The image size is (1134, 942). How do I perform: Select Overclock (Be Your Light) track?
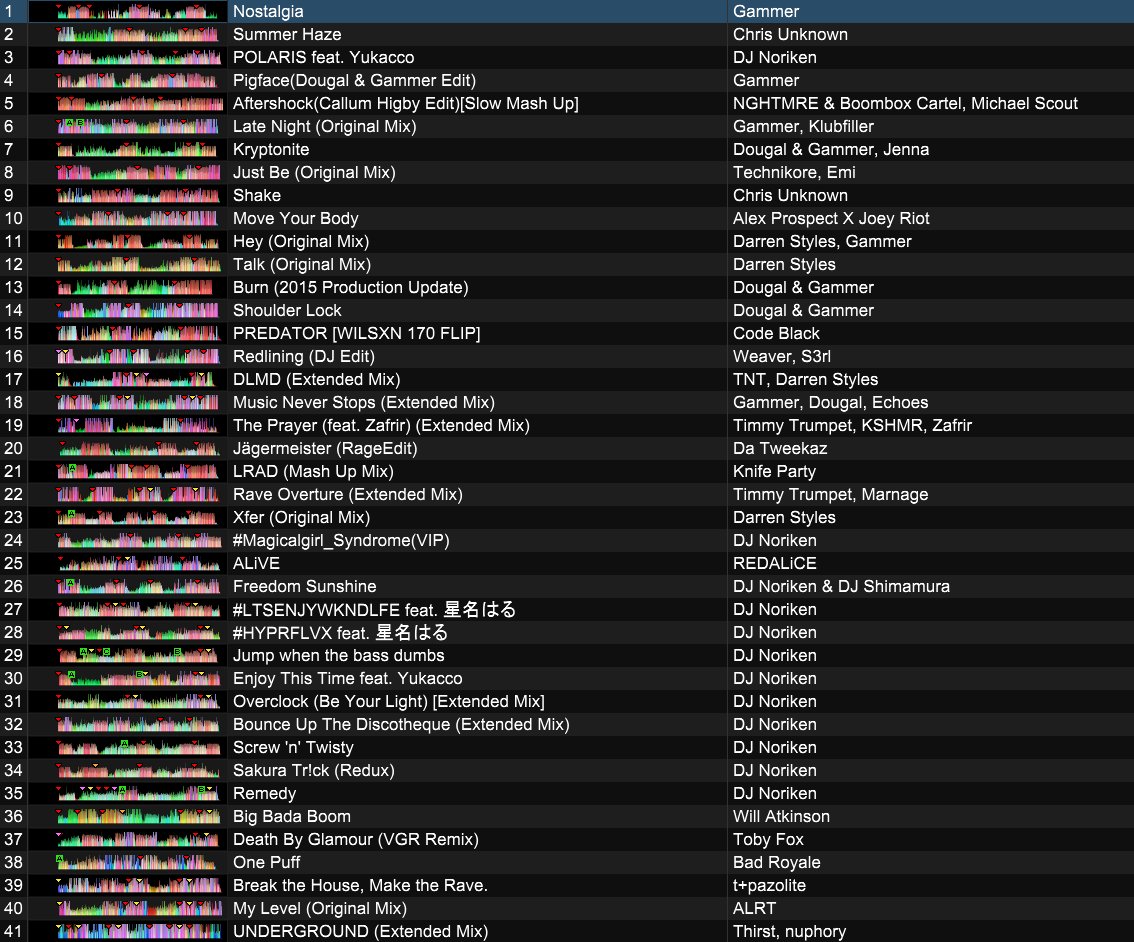click(x=388, y=701)
